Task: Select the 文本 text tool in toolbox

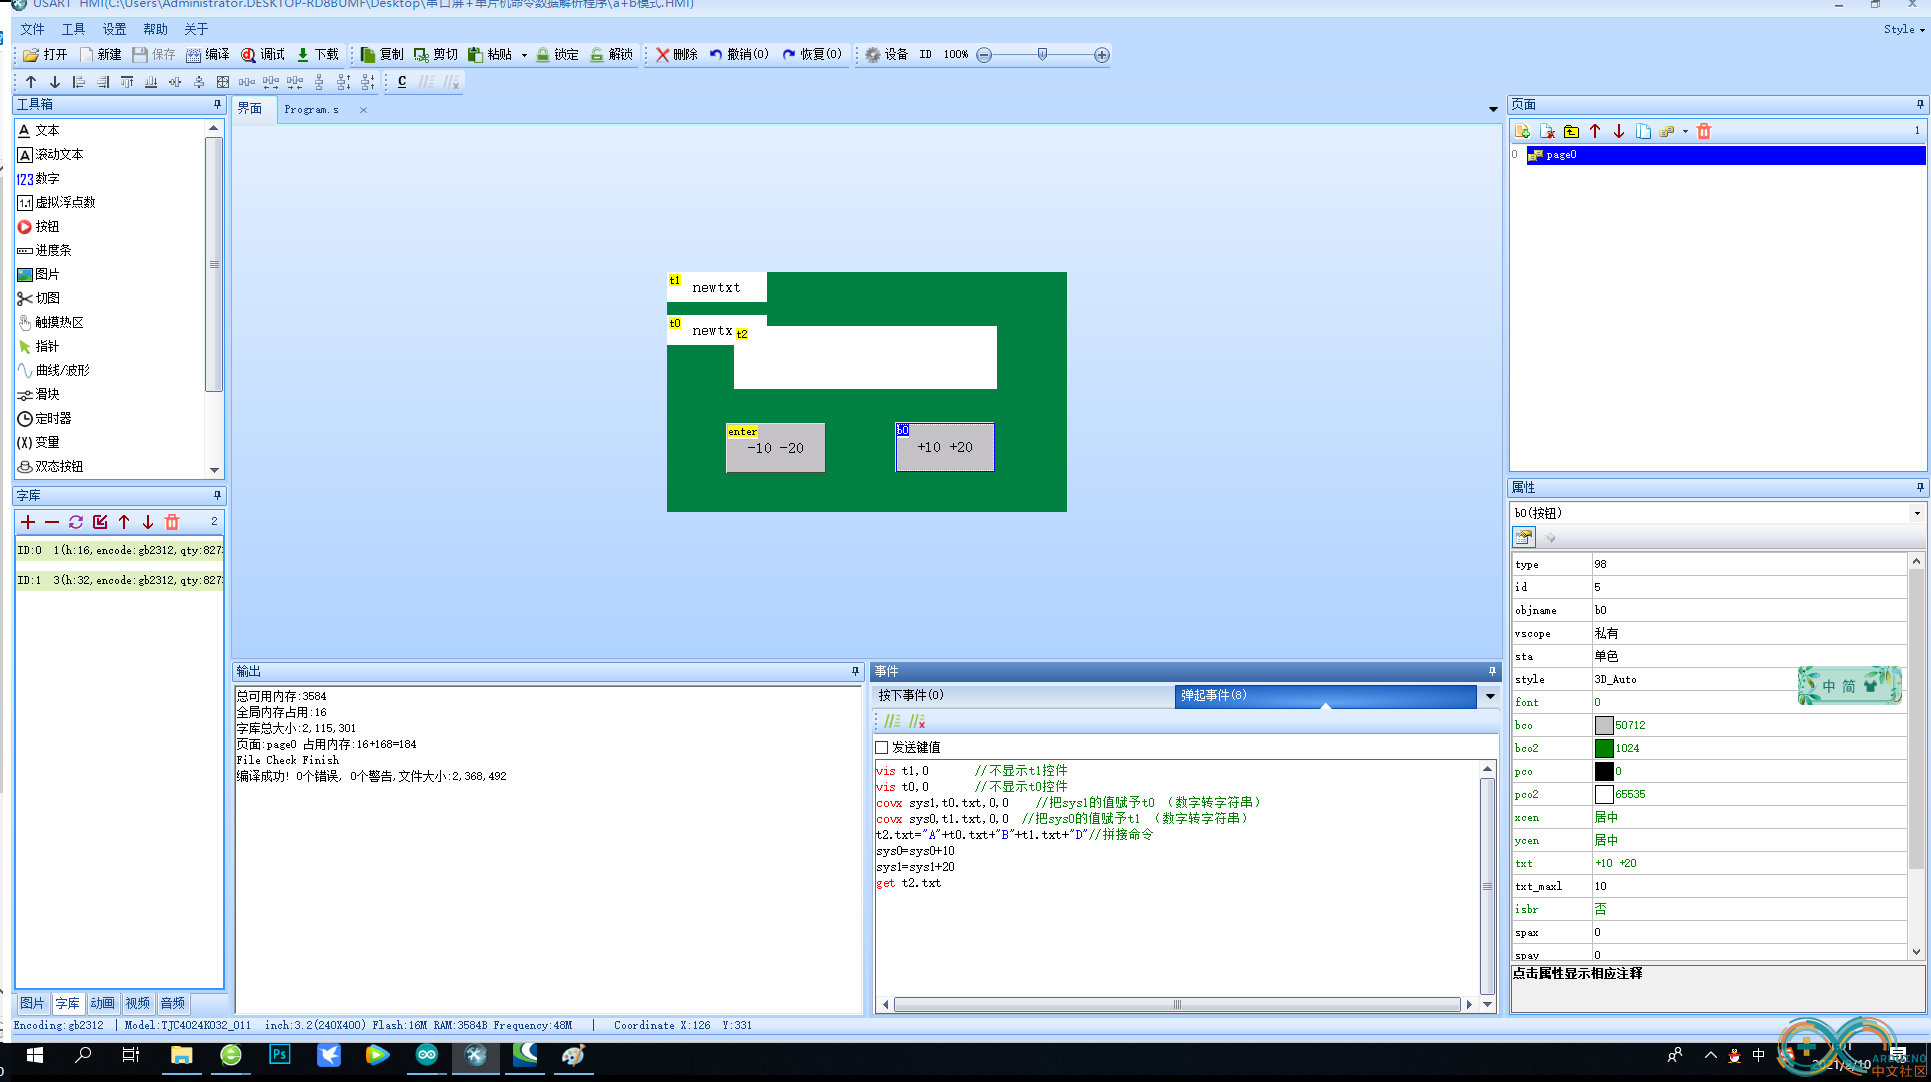Action: pyautogui.click(x=39, y=130)
